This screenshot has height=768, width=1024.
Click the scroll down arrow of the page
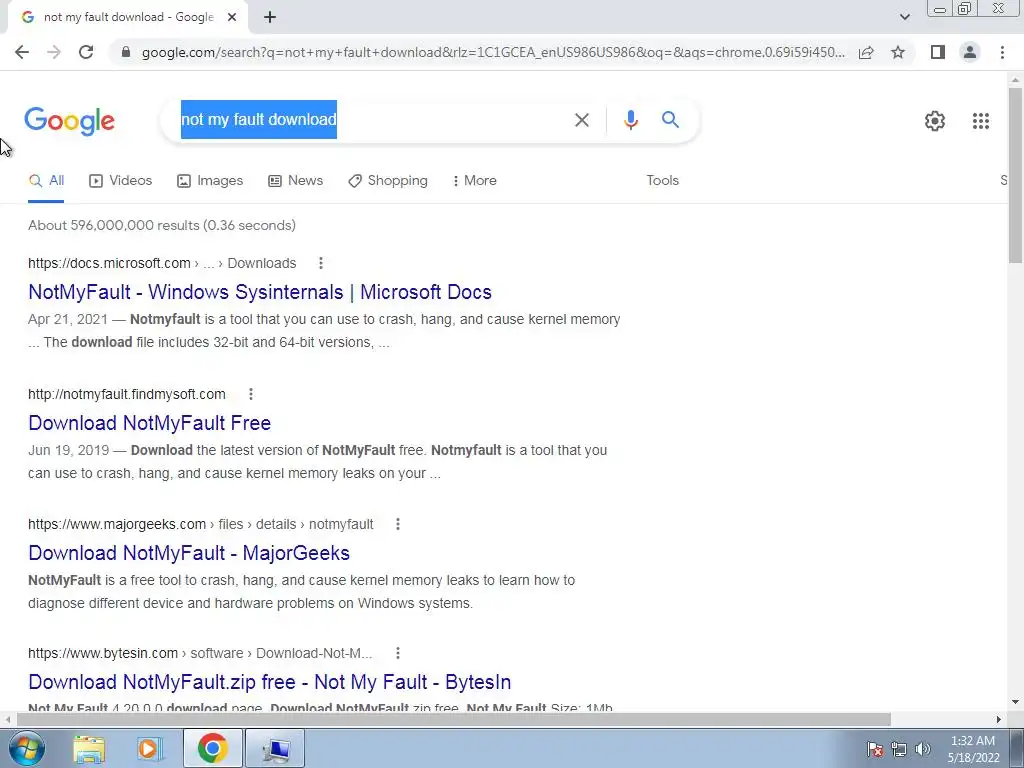[x=1015, y=702]
